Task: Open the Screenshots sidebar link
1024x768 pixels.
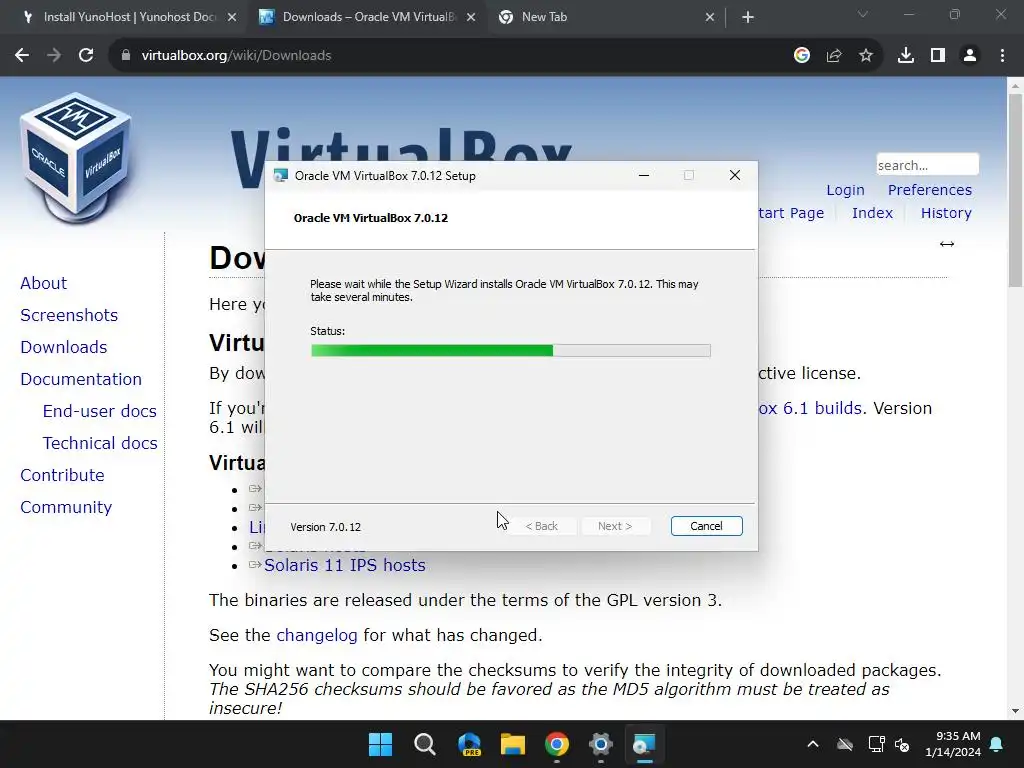Action: [69, 315]
